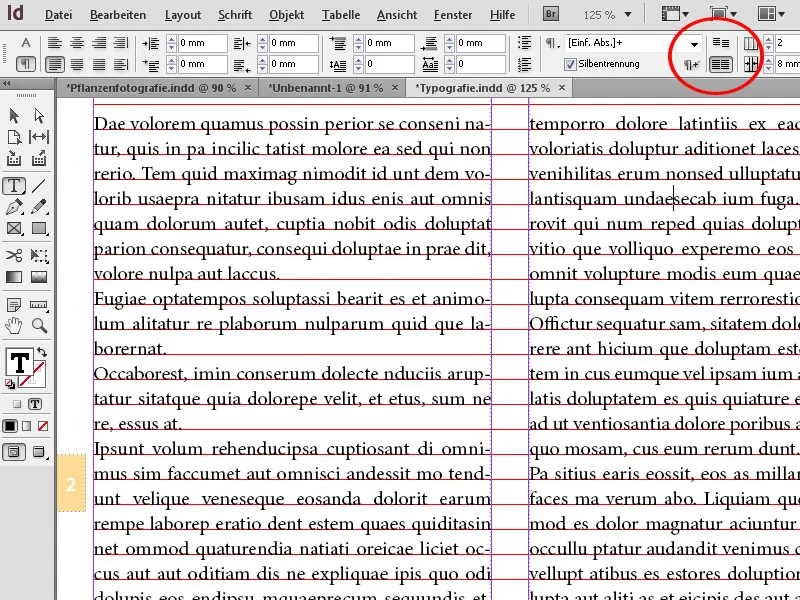Select the Selection tool (black arrow)
The height and width of the screenshot is (600, 800).
(14, 116)
